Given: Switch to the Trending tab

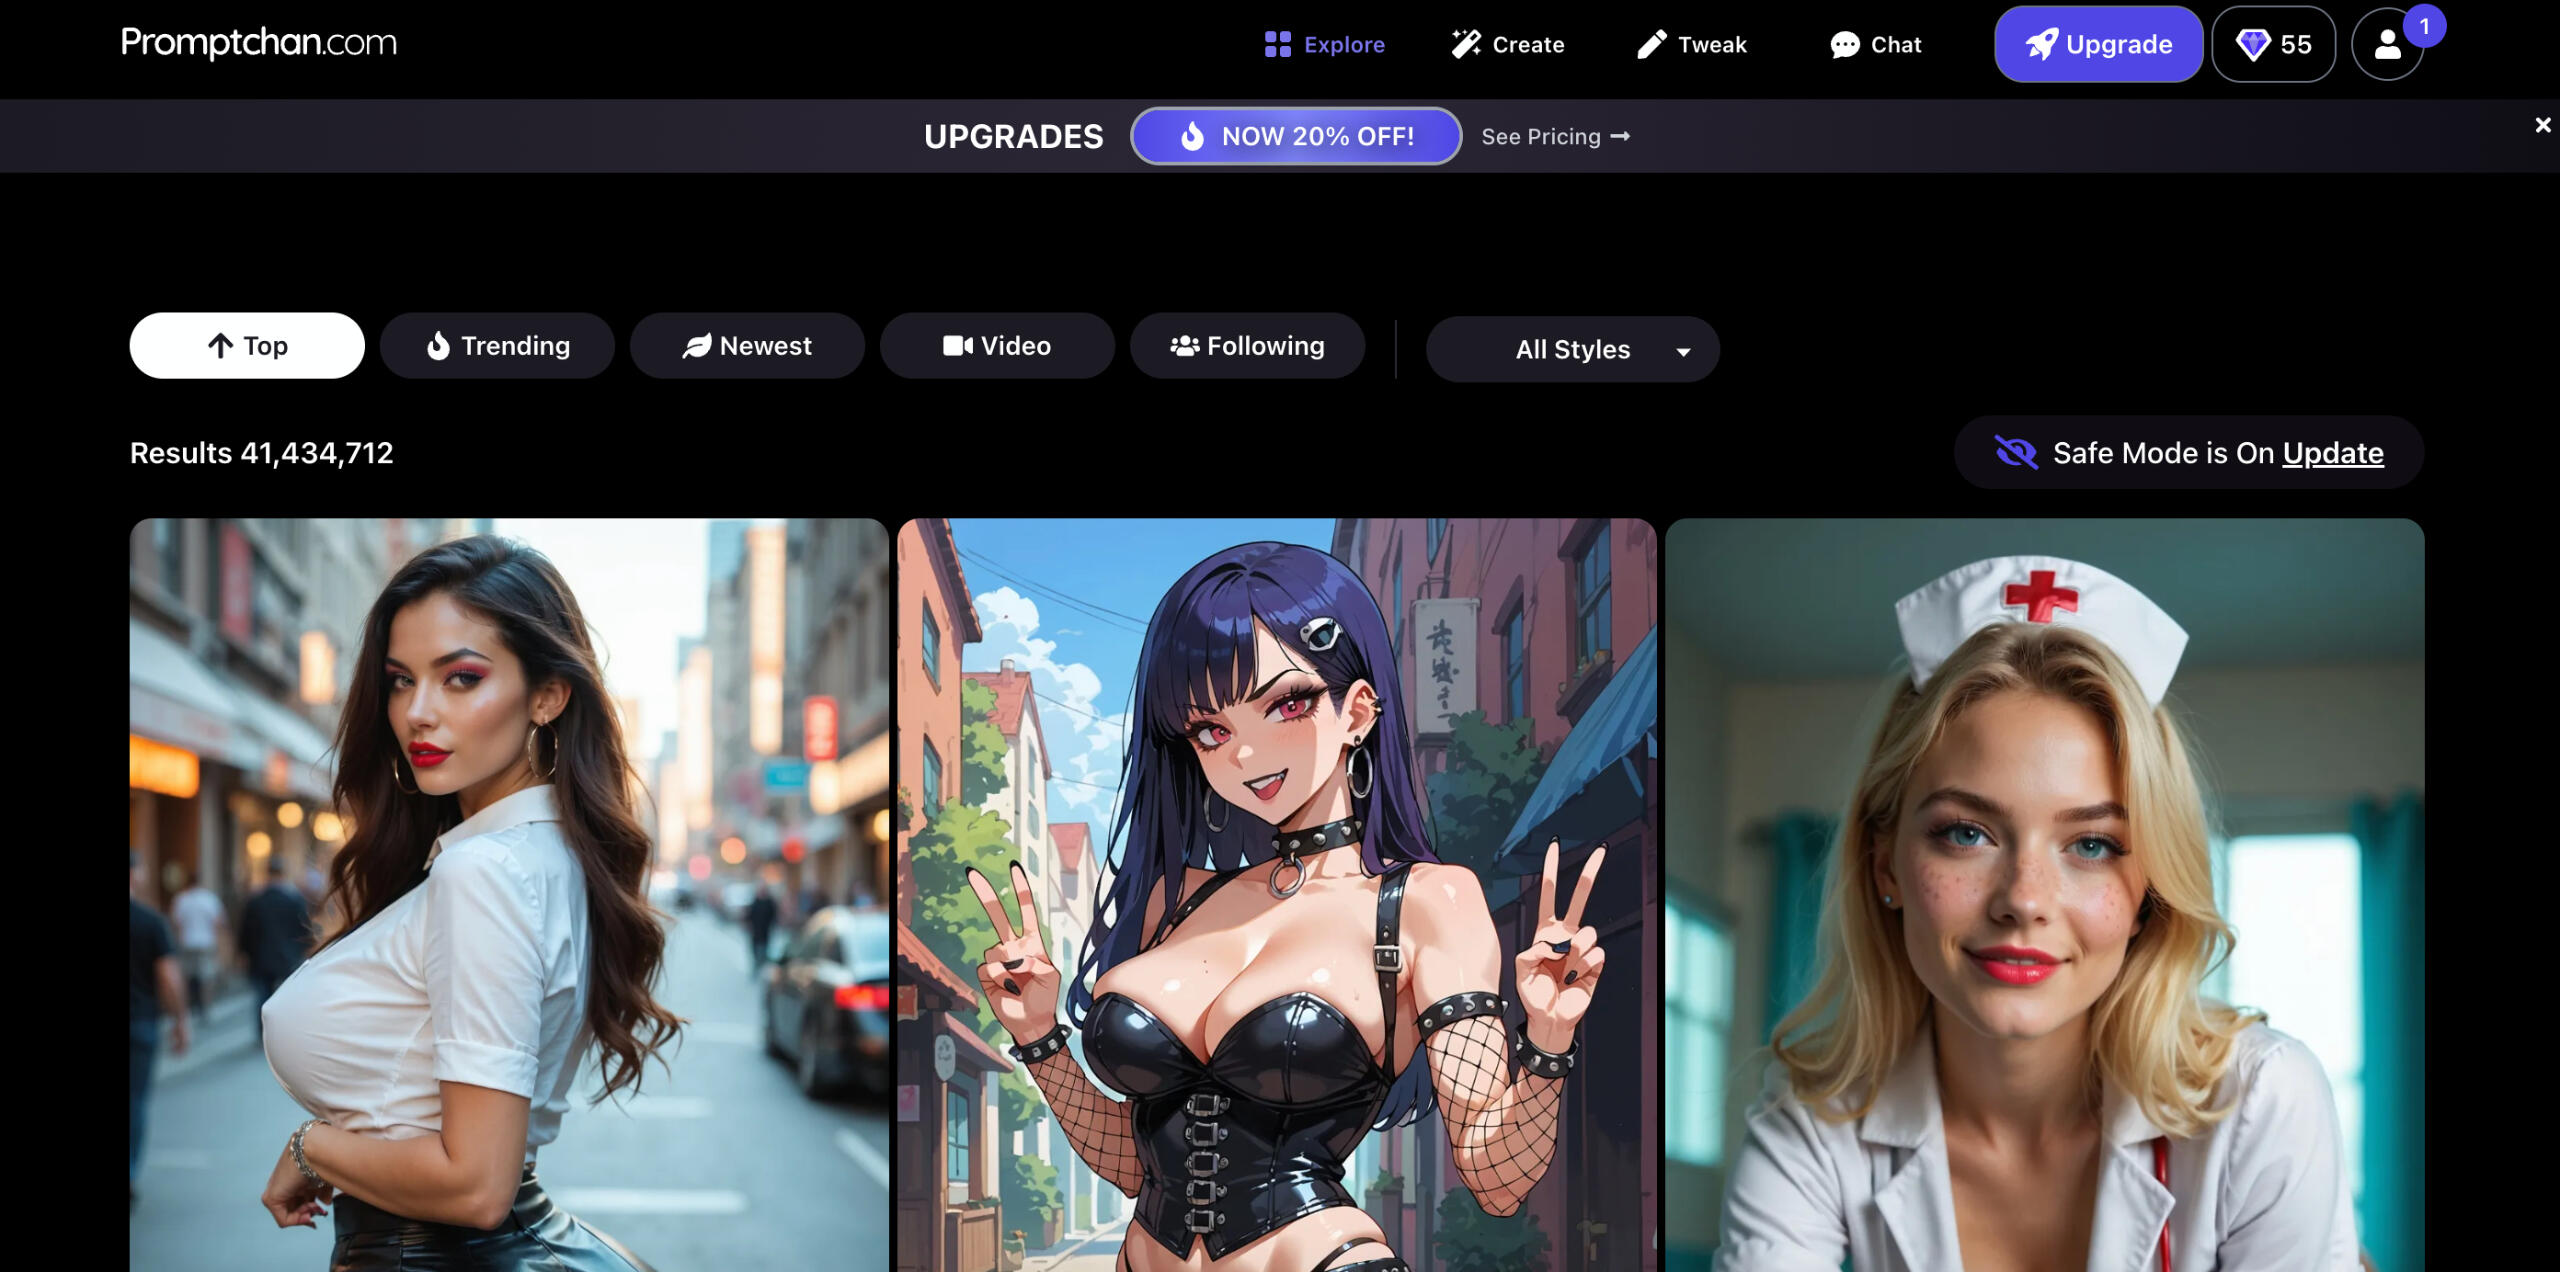Looking at the screenshot, I should click(x=497, y=346).
